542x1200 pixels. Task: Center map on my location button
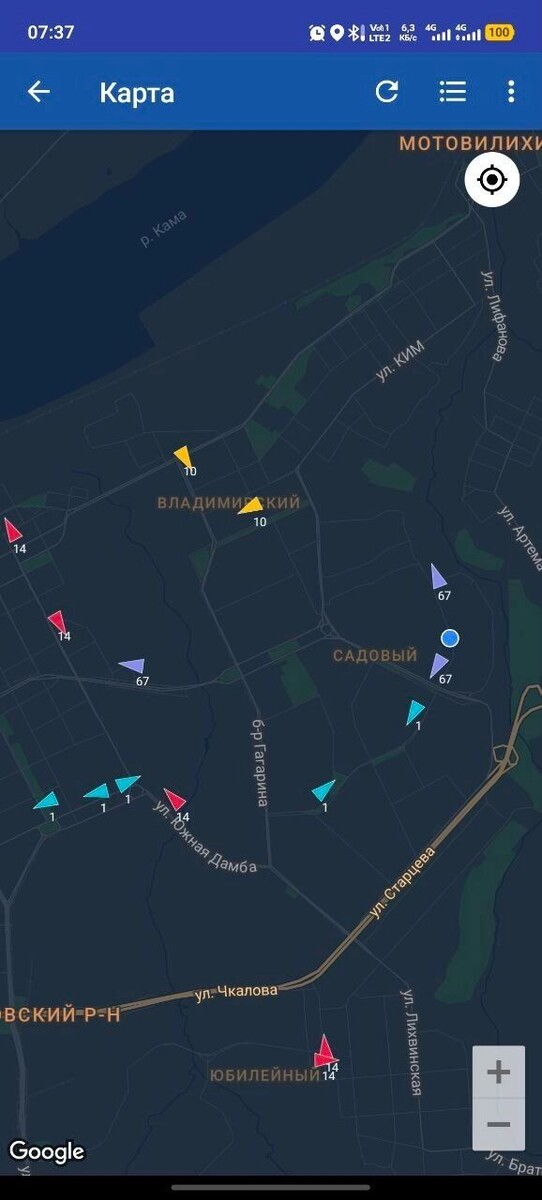pos(492,180)
